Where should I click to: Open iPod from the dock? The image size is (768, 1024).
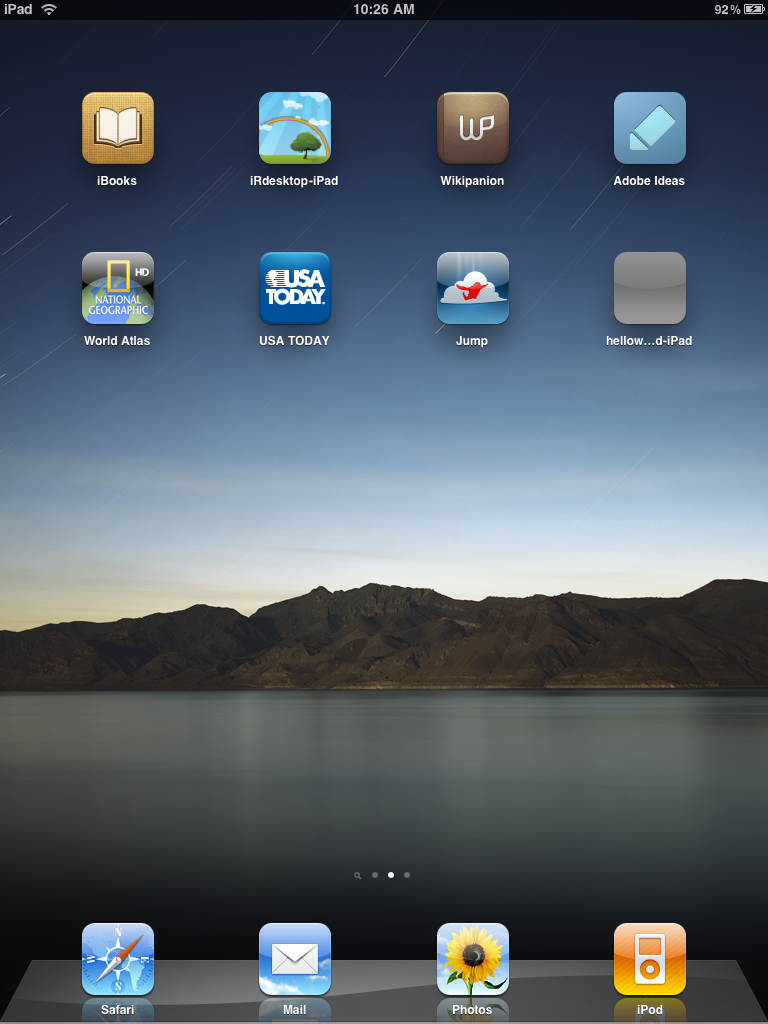(650, 959)
